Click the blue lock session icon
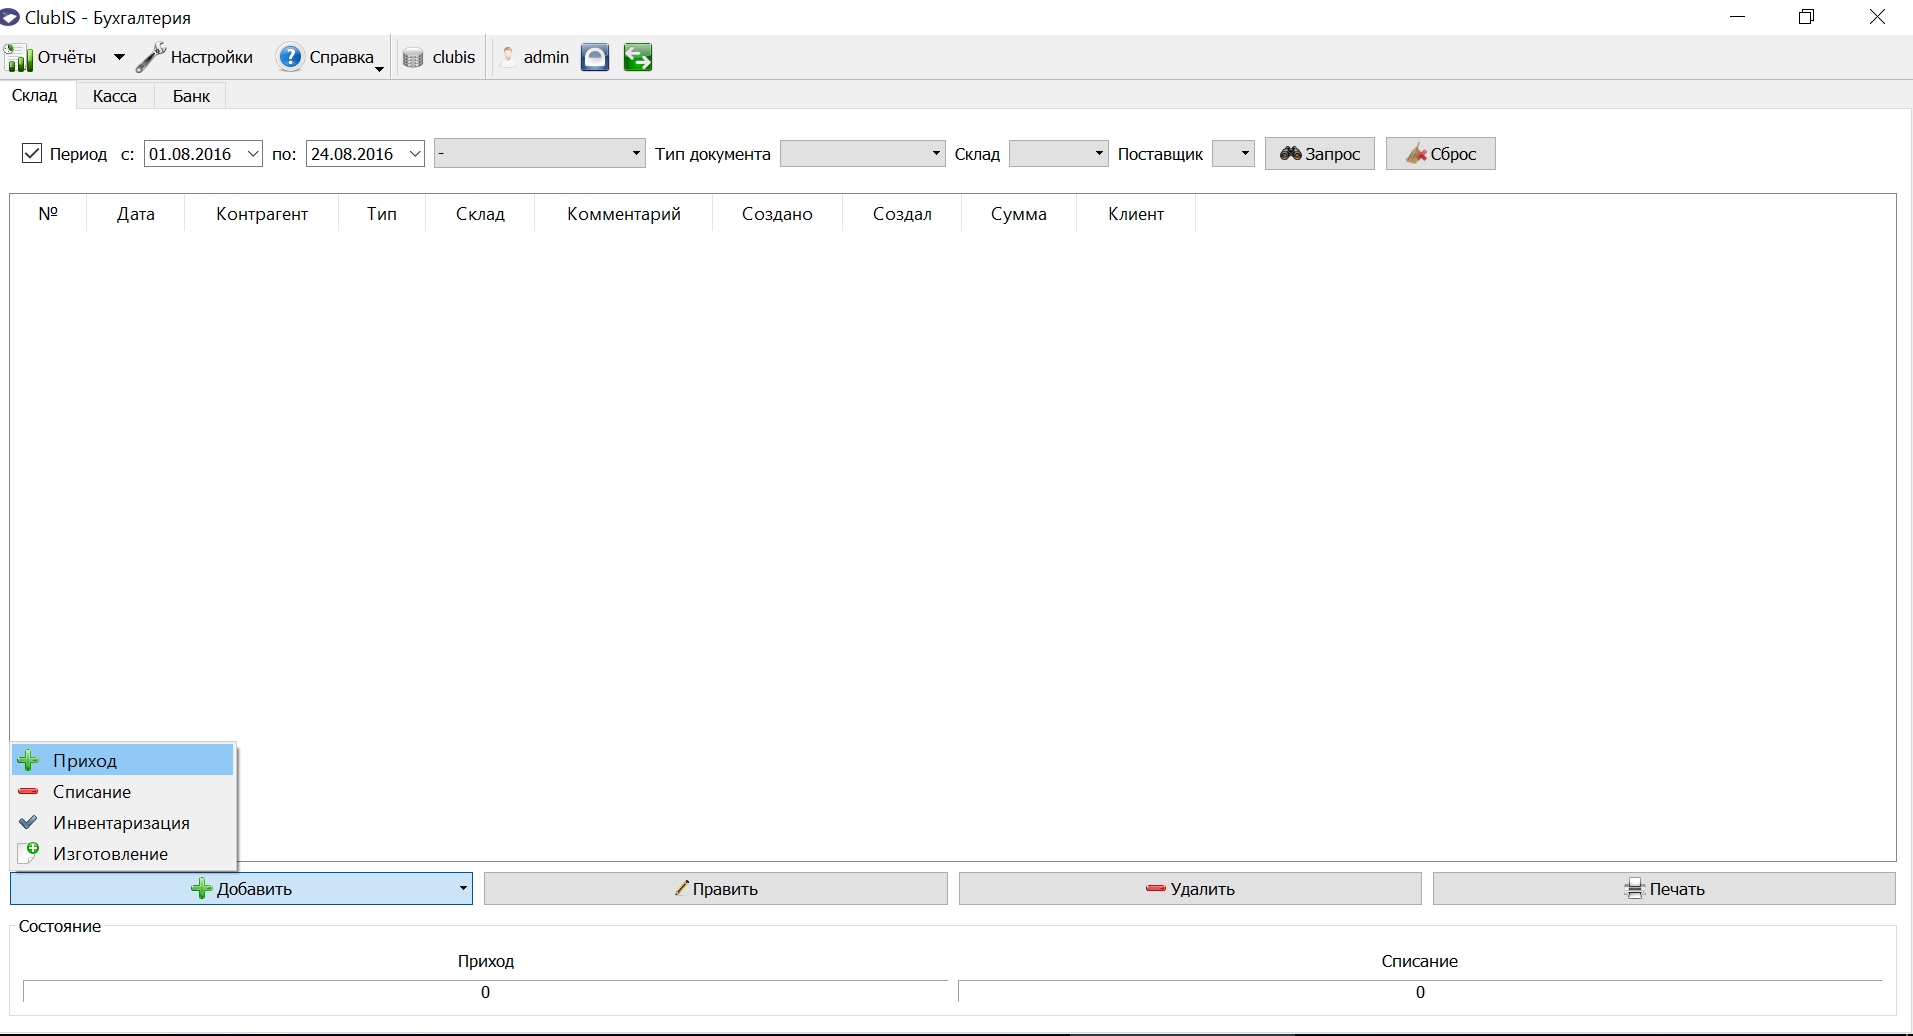Screen dimensions: 1913x1036 pos(595,58)
